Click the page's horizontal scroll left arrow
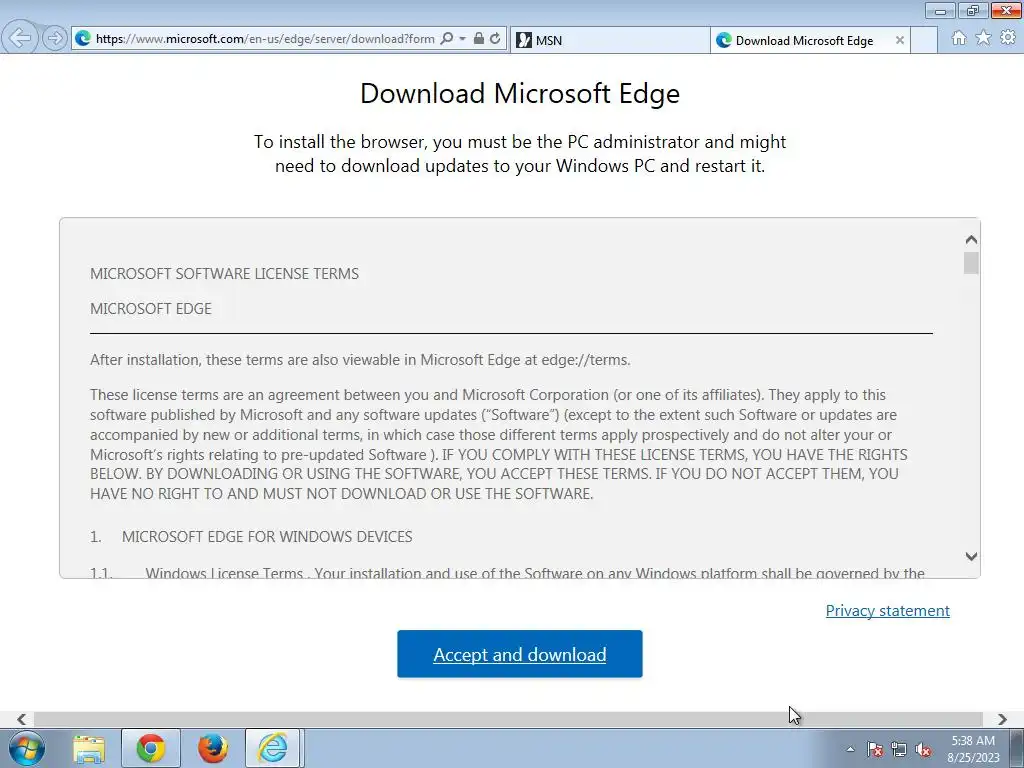Screen dimensions: 1024x768 point(22,719)
